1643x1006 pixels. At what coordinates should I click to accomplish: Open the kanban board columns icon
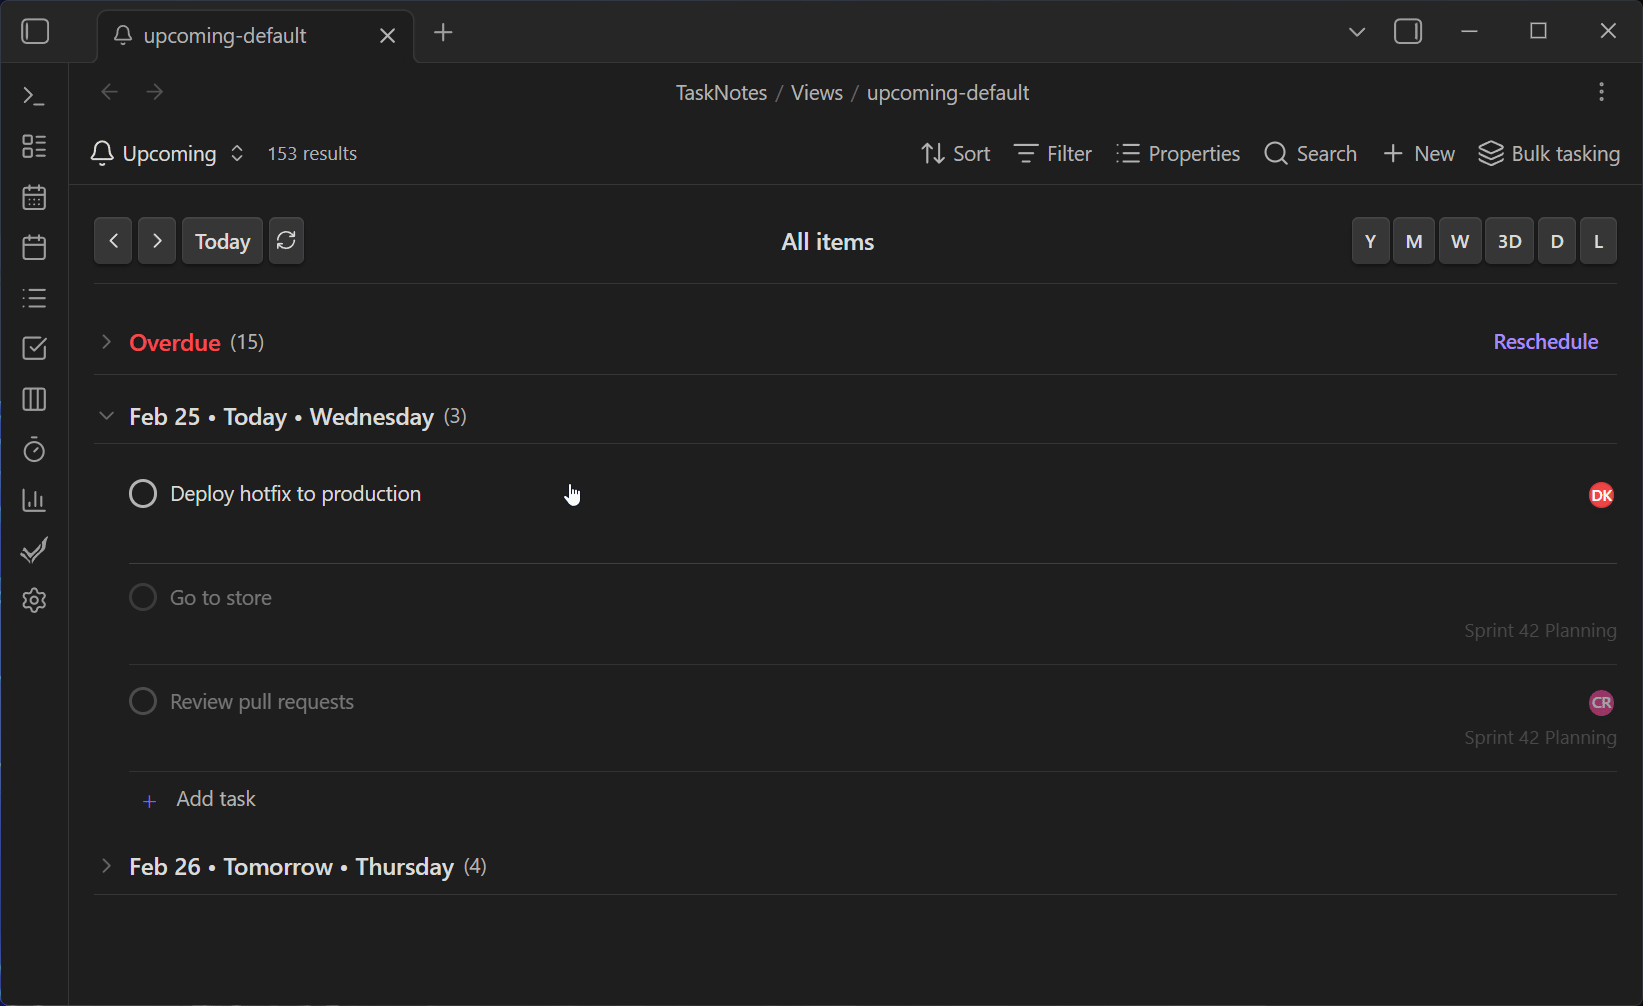click(33, 399)
